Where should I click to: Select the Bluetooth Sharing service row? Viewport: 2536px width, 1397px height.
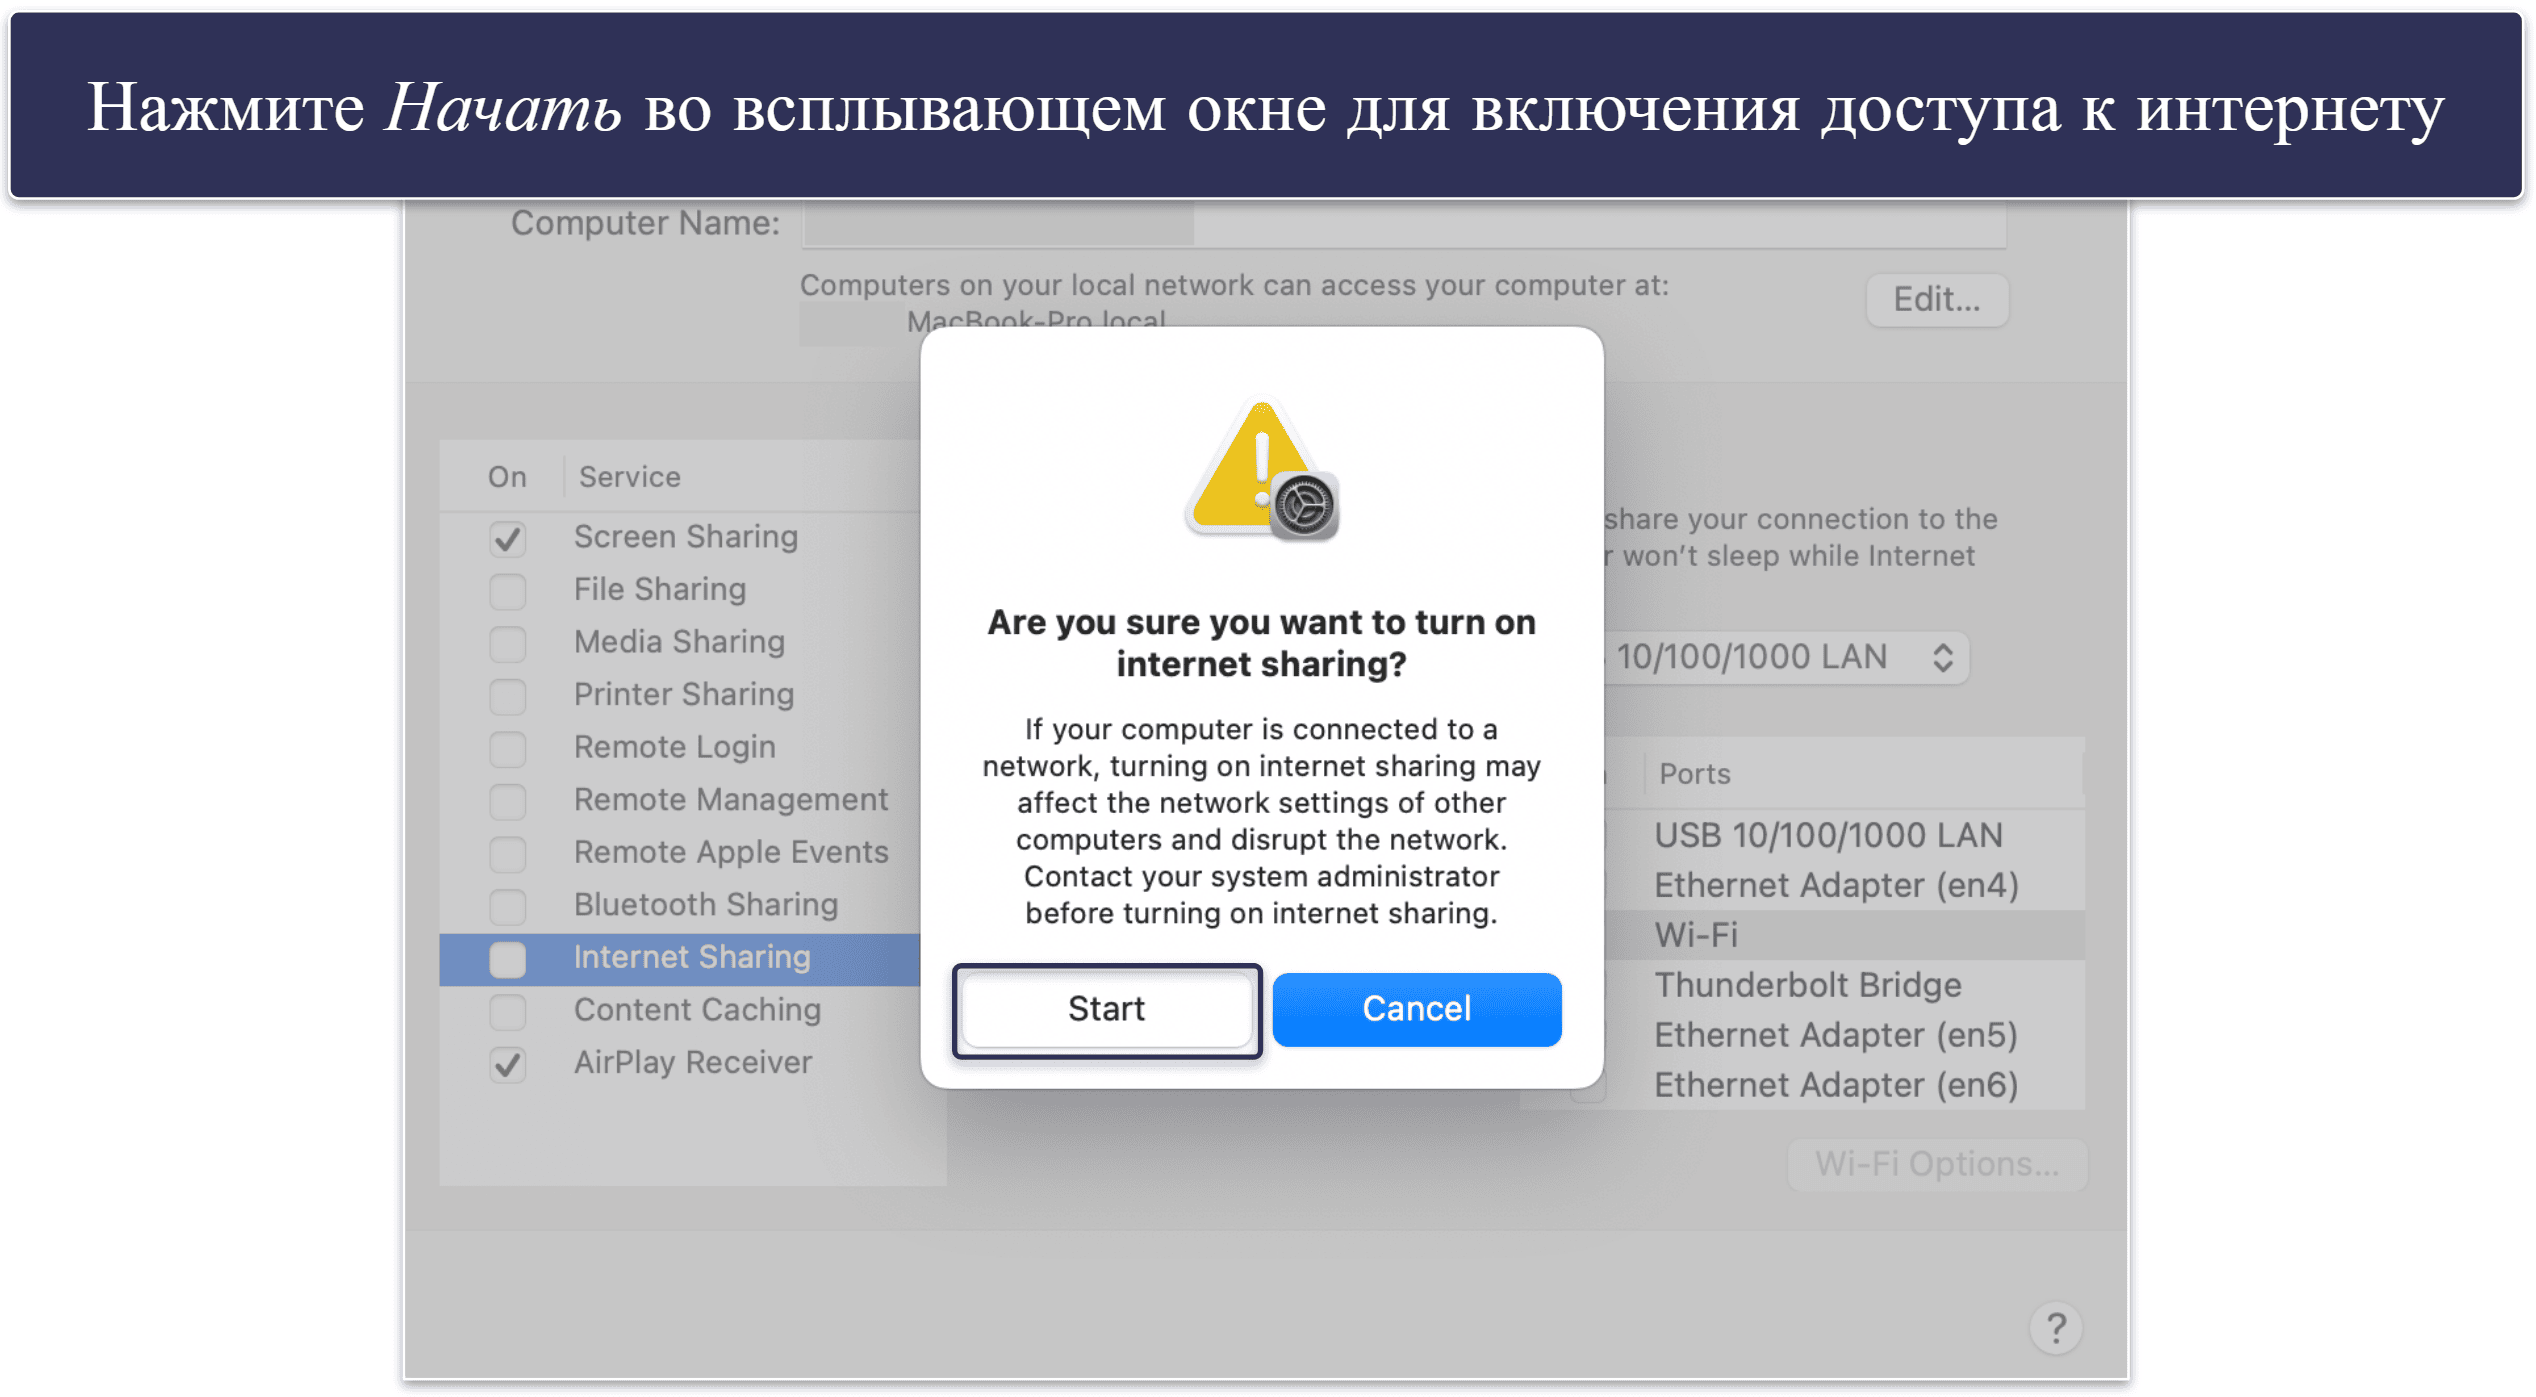[x=680, y=905]
